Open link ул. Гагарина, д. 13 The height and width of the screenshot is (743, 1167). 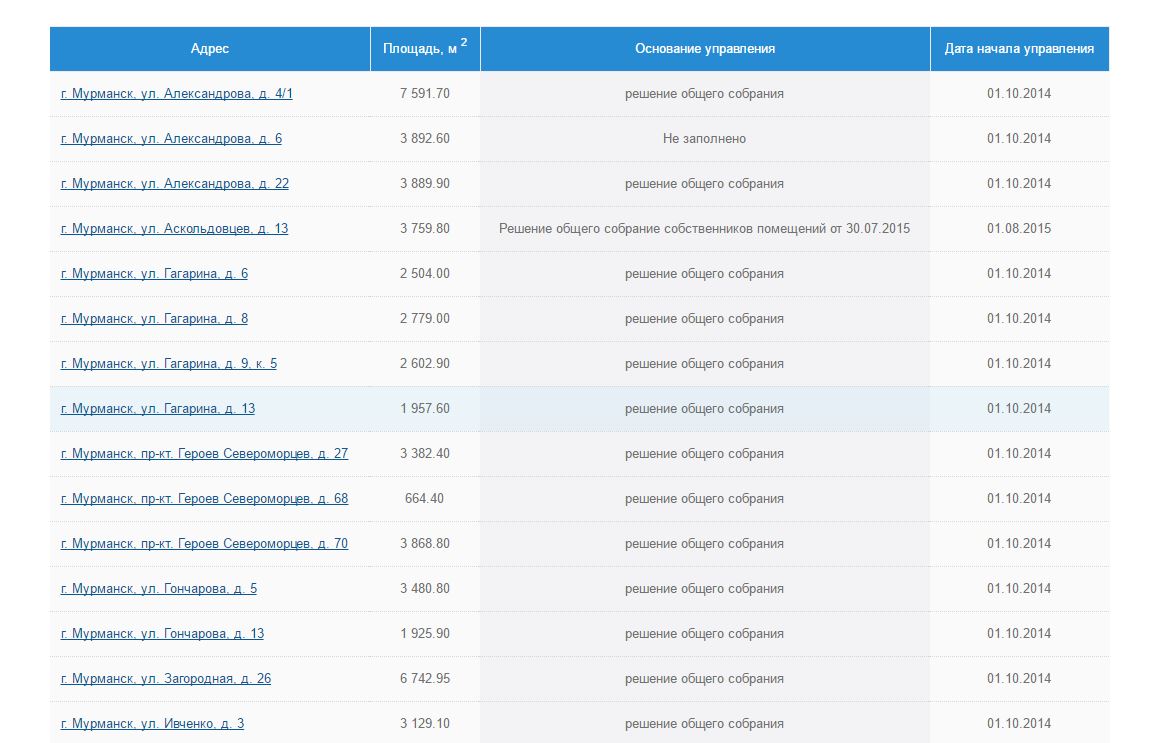point(158,409)
